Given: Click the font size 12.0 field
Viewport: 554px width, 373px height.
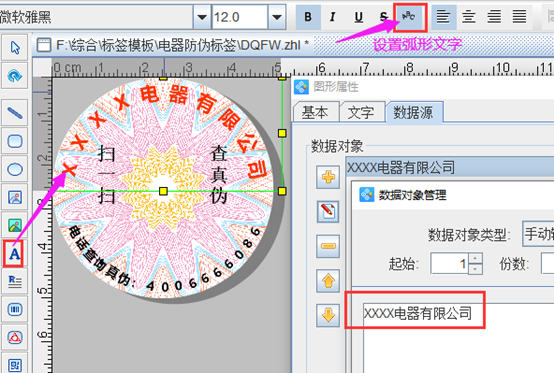Looking at the screenshot, I should coord(240,17).
